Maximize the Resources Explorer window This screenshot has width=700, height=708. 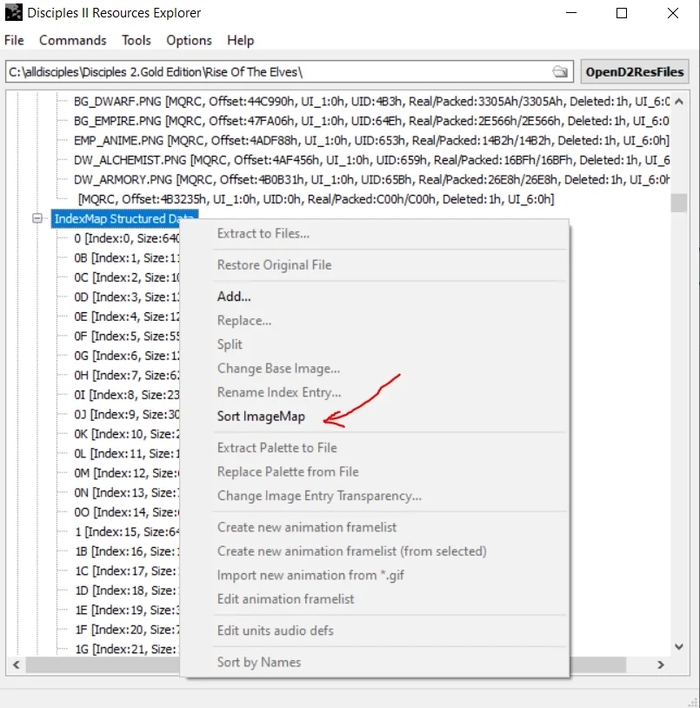pos(621,13)
